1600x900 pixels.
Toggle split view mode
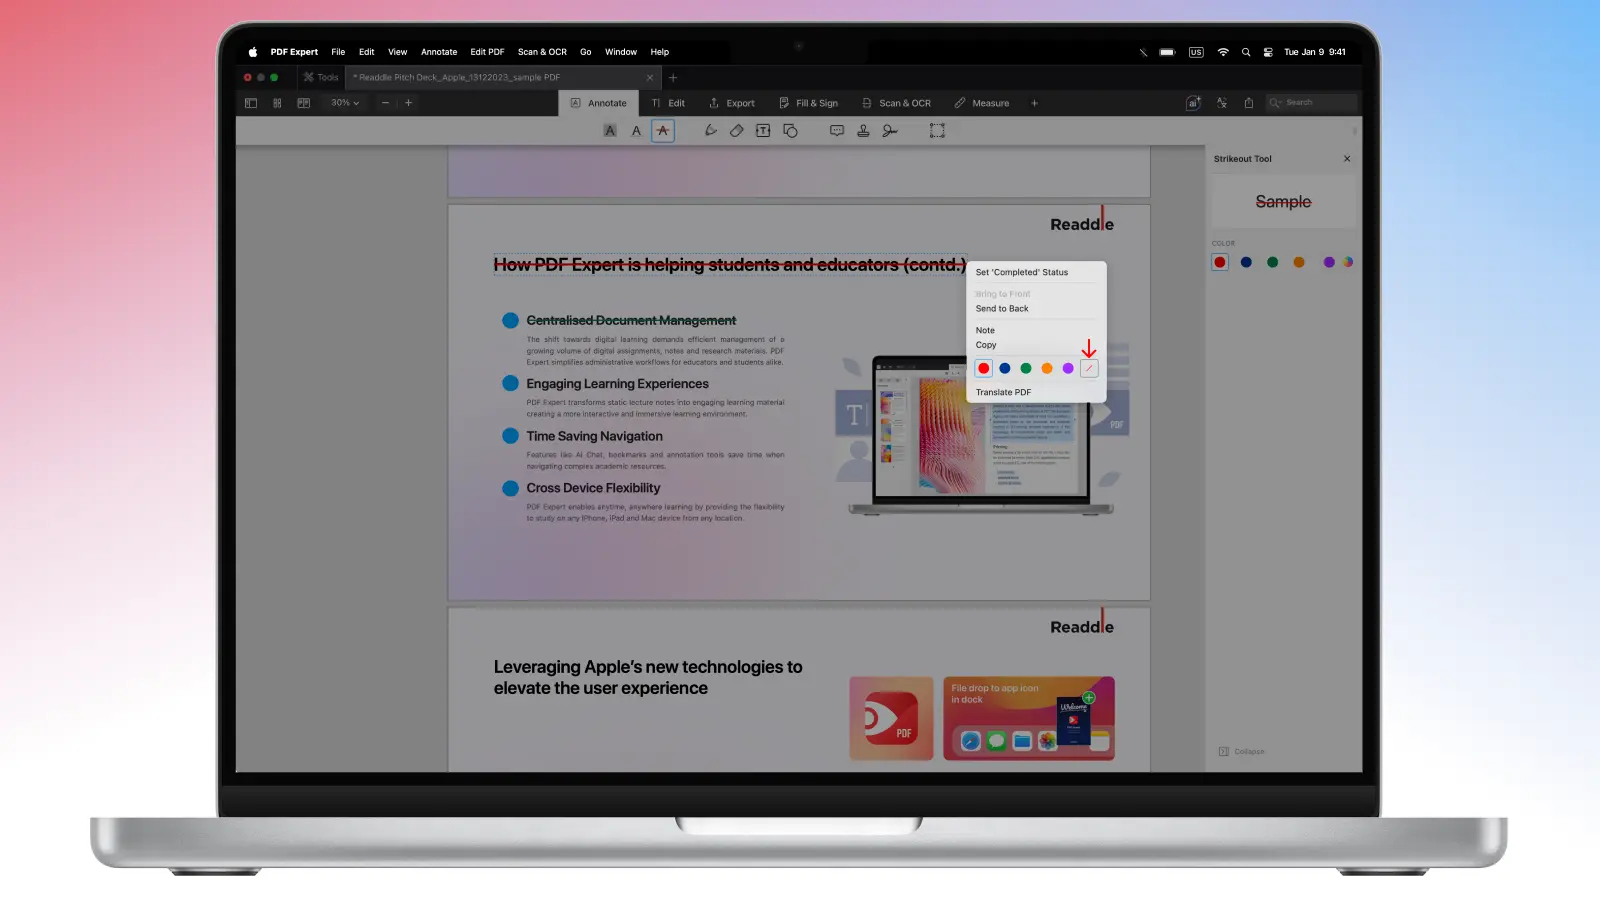point(304,103)
